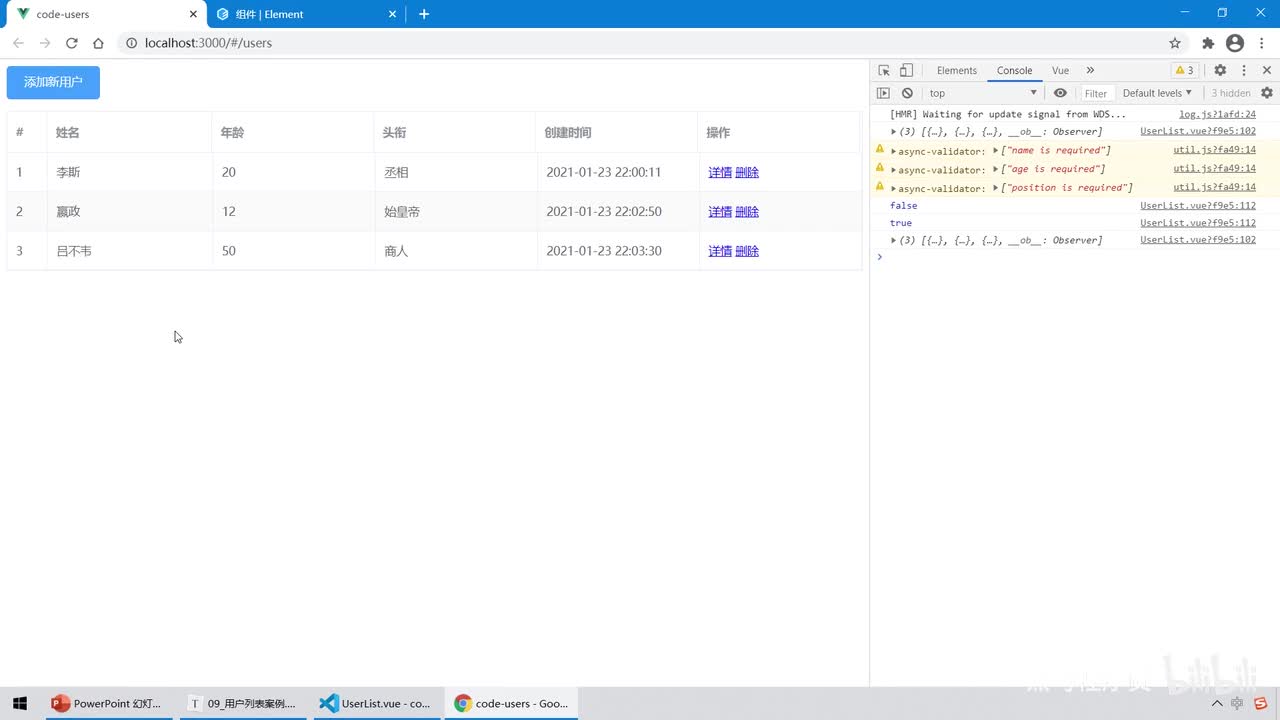
Task: Click the 3 warnings badge
Action: (1184, 70)
